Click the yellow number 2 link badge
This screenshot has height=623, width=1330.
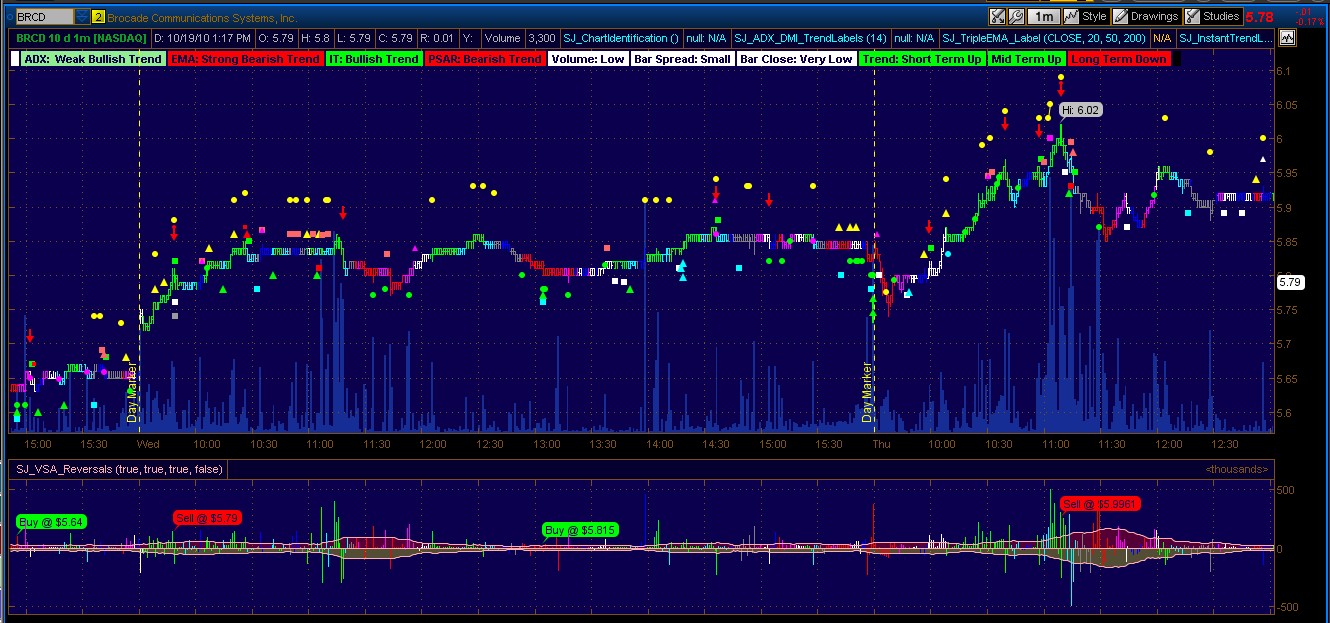pos(98,17)
